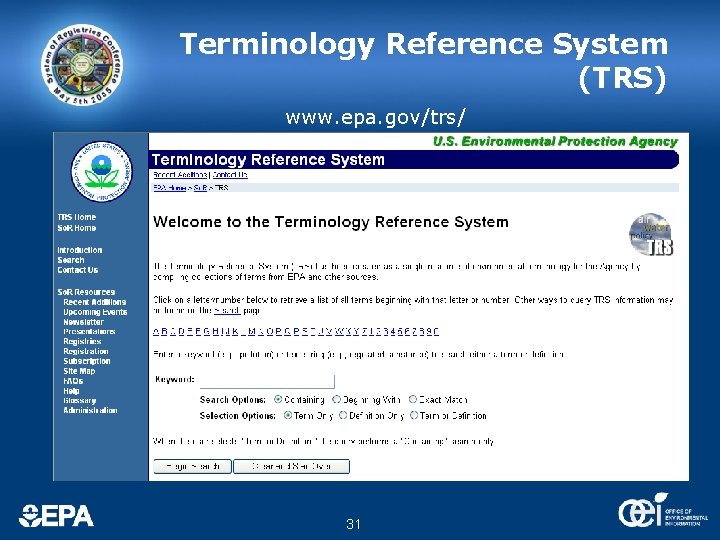Image resolution: width=720 pixels, height=540 pixels.
Task: Click Contact Us link below the title bar
Action: 230,175
